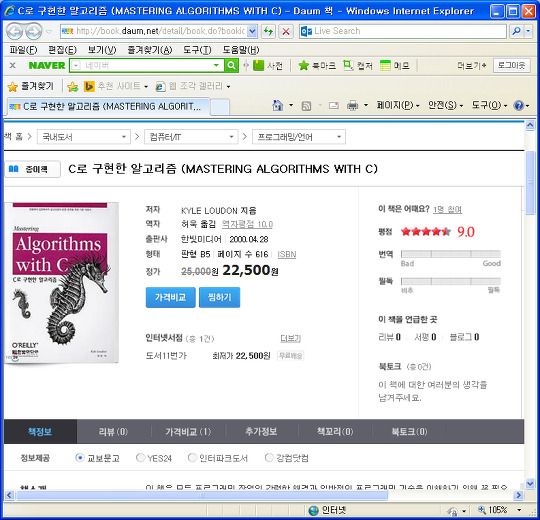The height and width of the screenshot is (520, 540).
Task: Click the 책꼬리(0) tab
Action: (x=335, y=431)
